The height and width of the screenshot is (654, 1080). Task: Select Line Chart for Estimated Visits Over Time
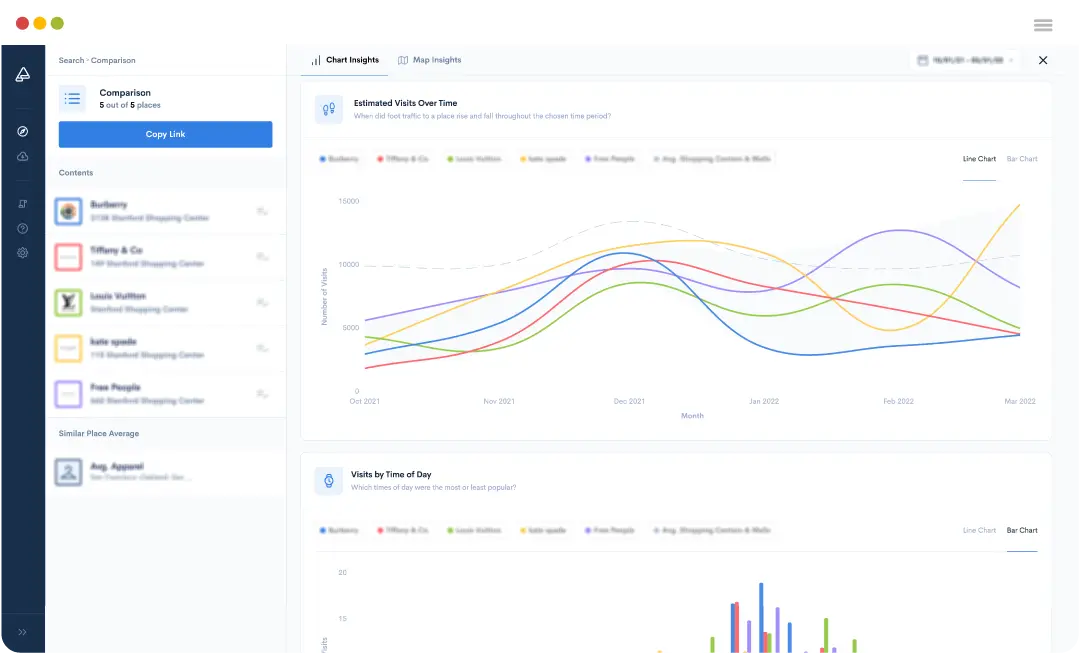click(979, 159)
